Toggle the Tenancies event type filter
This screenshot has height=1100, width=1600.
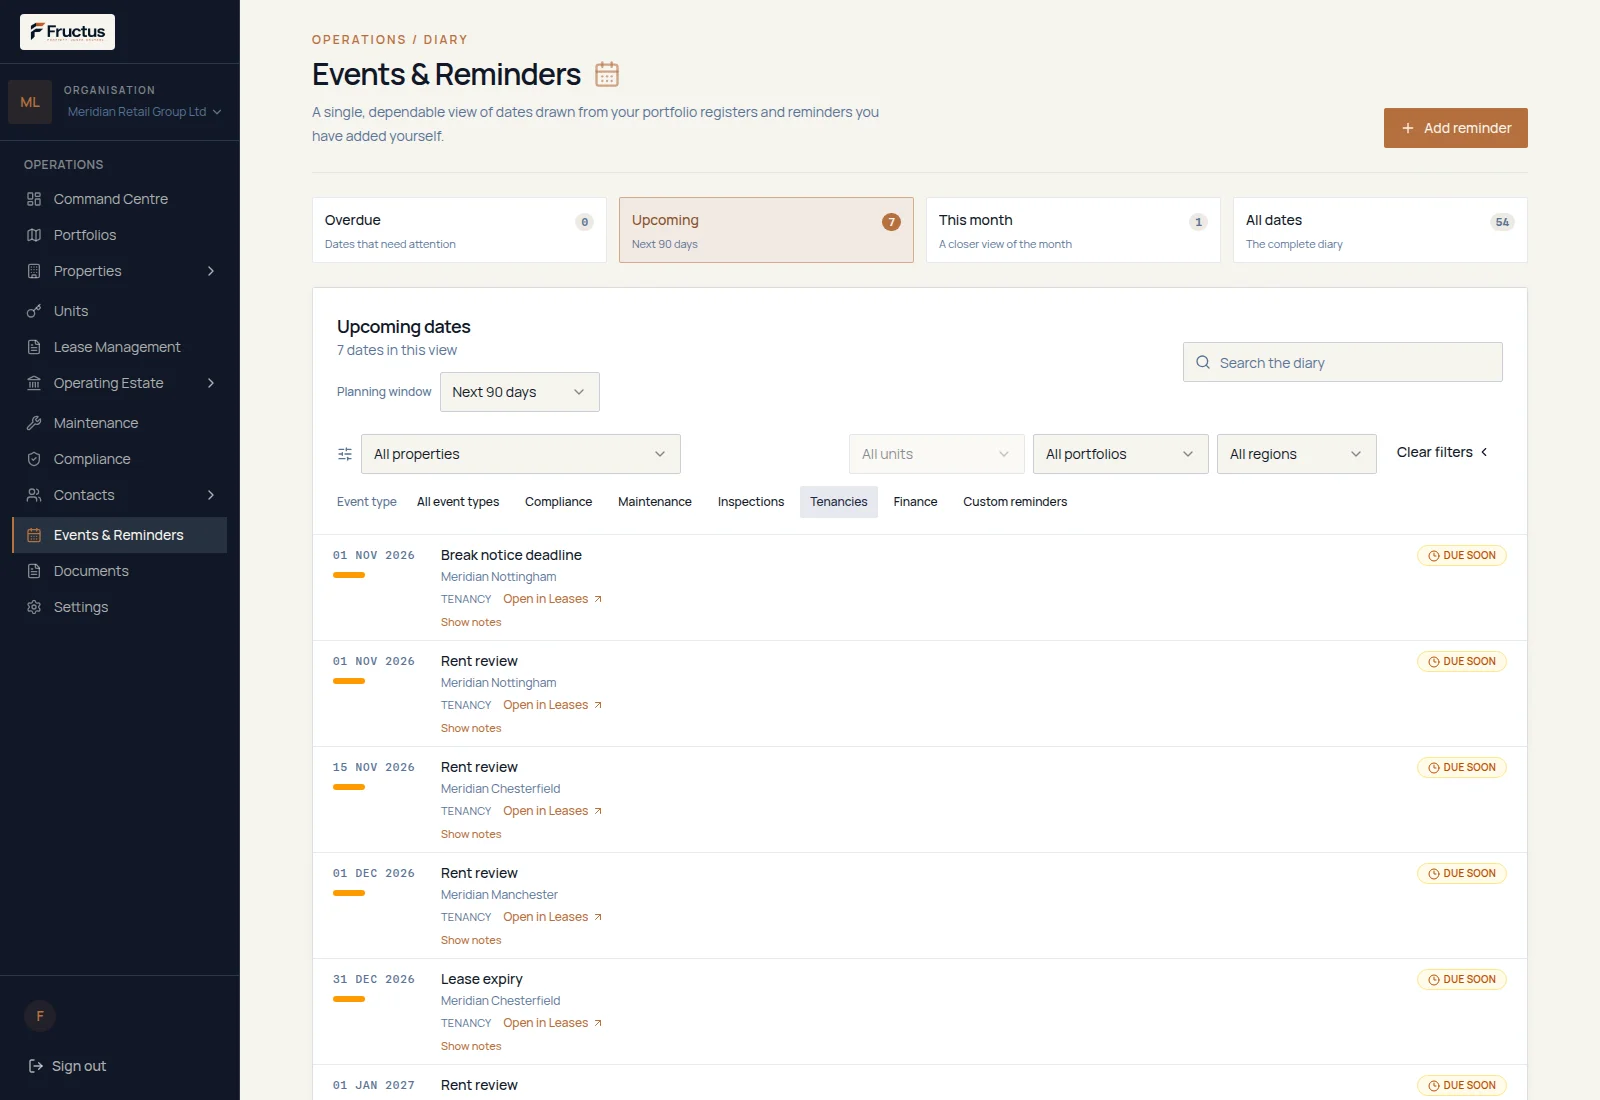click(839, 502)
